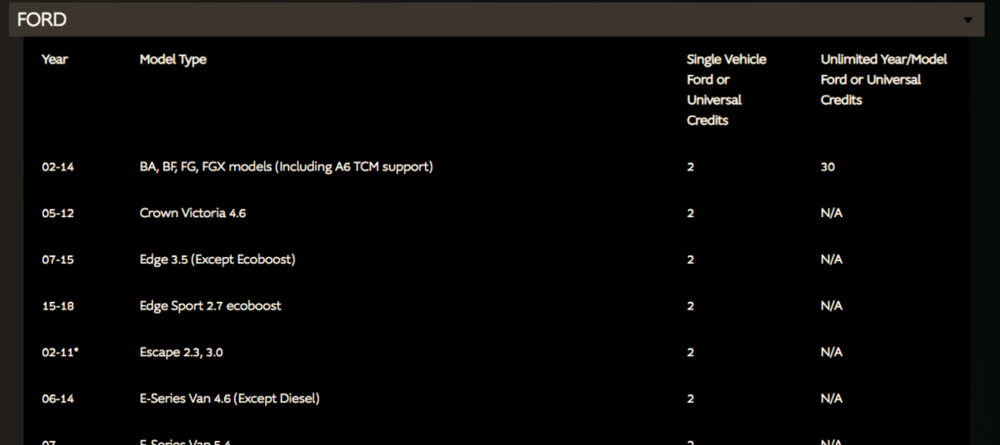Viewport: 1000px width, 445px height.
Task: Click the 15-18 year cell
Action: tap(58, 306)
